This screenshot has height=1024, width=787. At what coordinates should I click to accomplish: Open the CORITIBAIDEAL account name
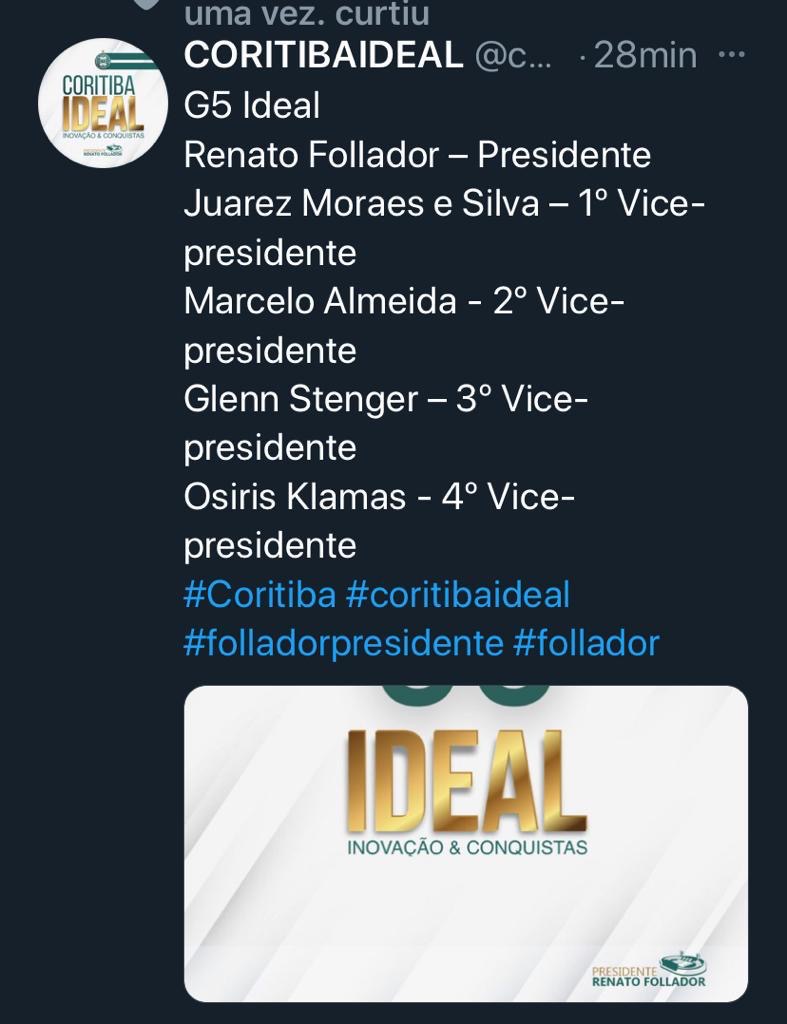click(x=323, y=55)
